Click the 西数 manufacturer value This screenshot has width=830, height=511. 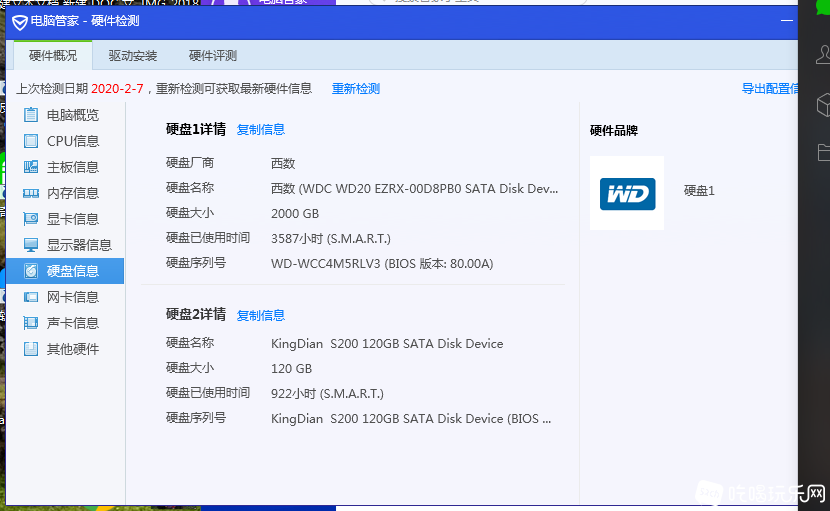pyautogui.click(x=283, y=163)
